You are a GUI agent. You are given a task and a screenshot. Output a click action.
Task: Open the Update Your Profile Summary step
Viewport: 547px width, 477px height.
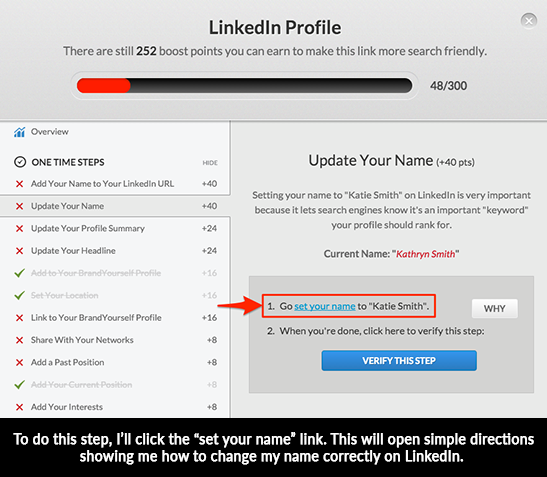coord(115,229)
